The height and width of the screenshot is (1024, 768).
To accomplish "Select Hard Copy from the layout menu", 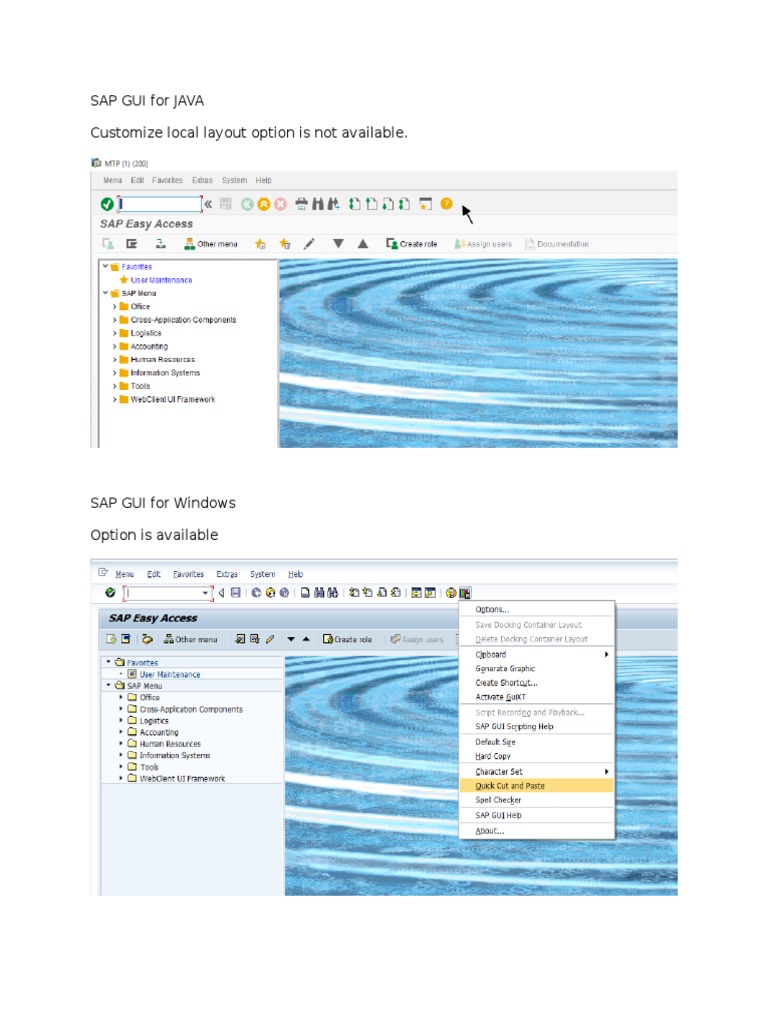I will click(x=536, y=756).
